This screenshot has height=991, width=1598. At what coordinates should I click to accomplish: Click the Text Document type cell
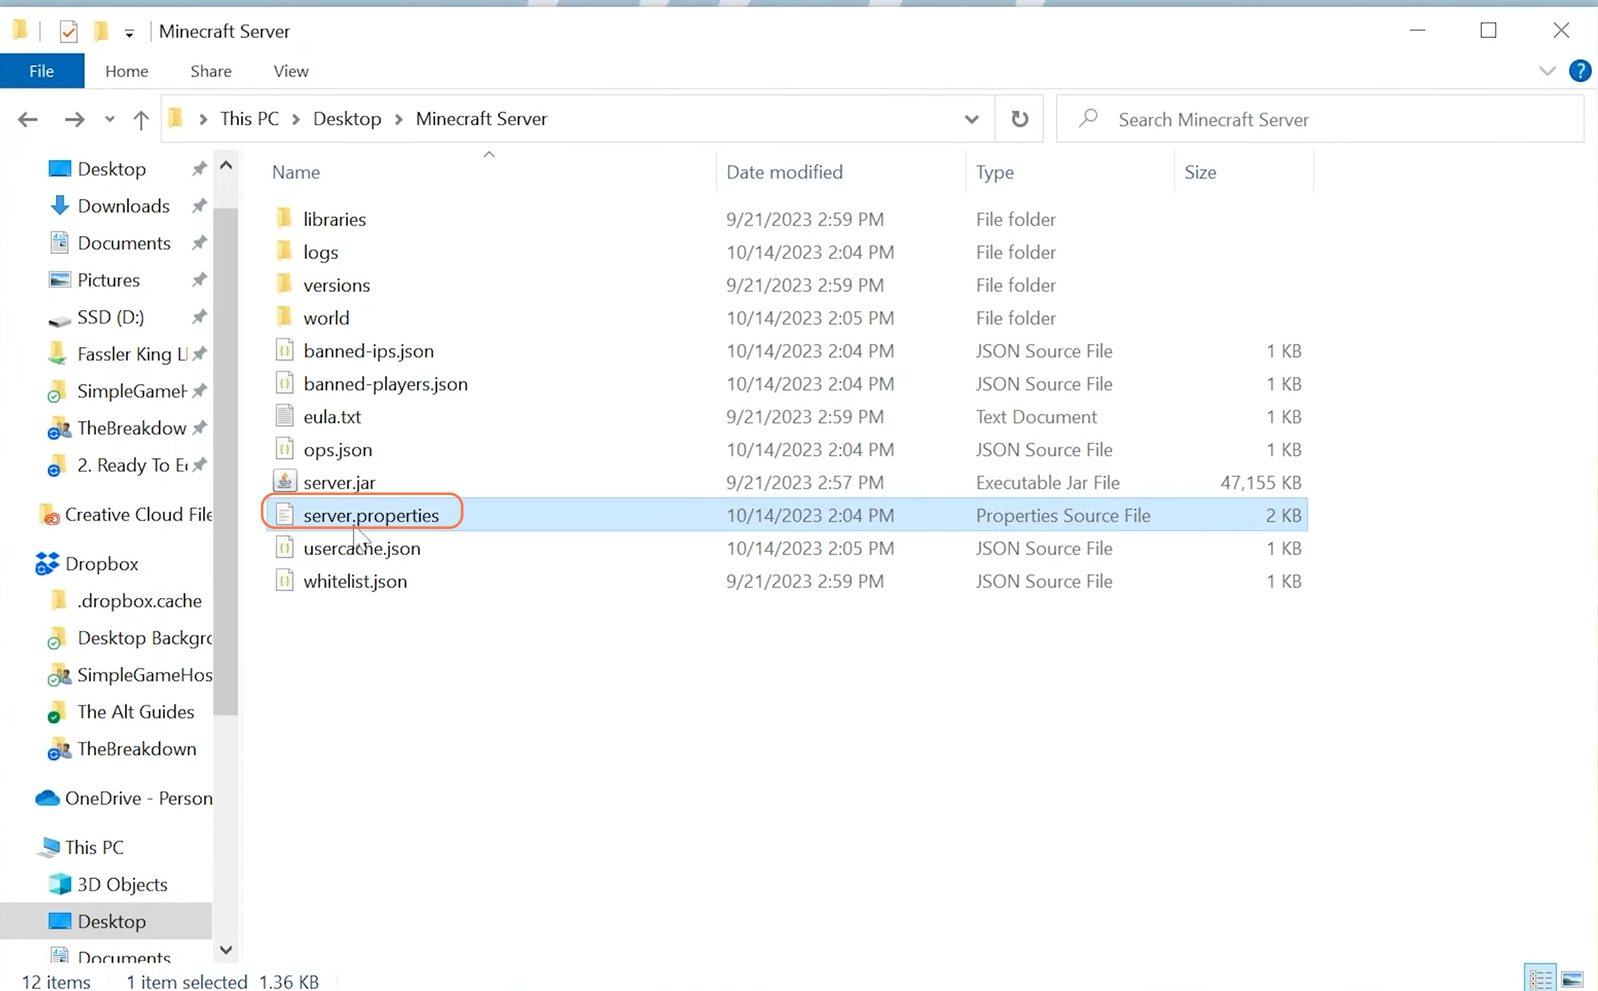(1036, 416)
